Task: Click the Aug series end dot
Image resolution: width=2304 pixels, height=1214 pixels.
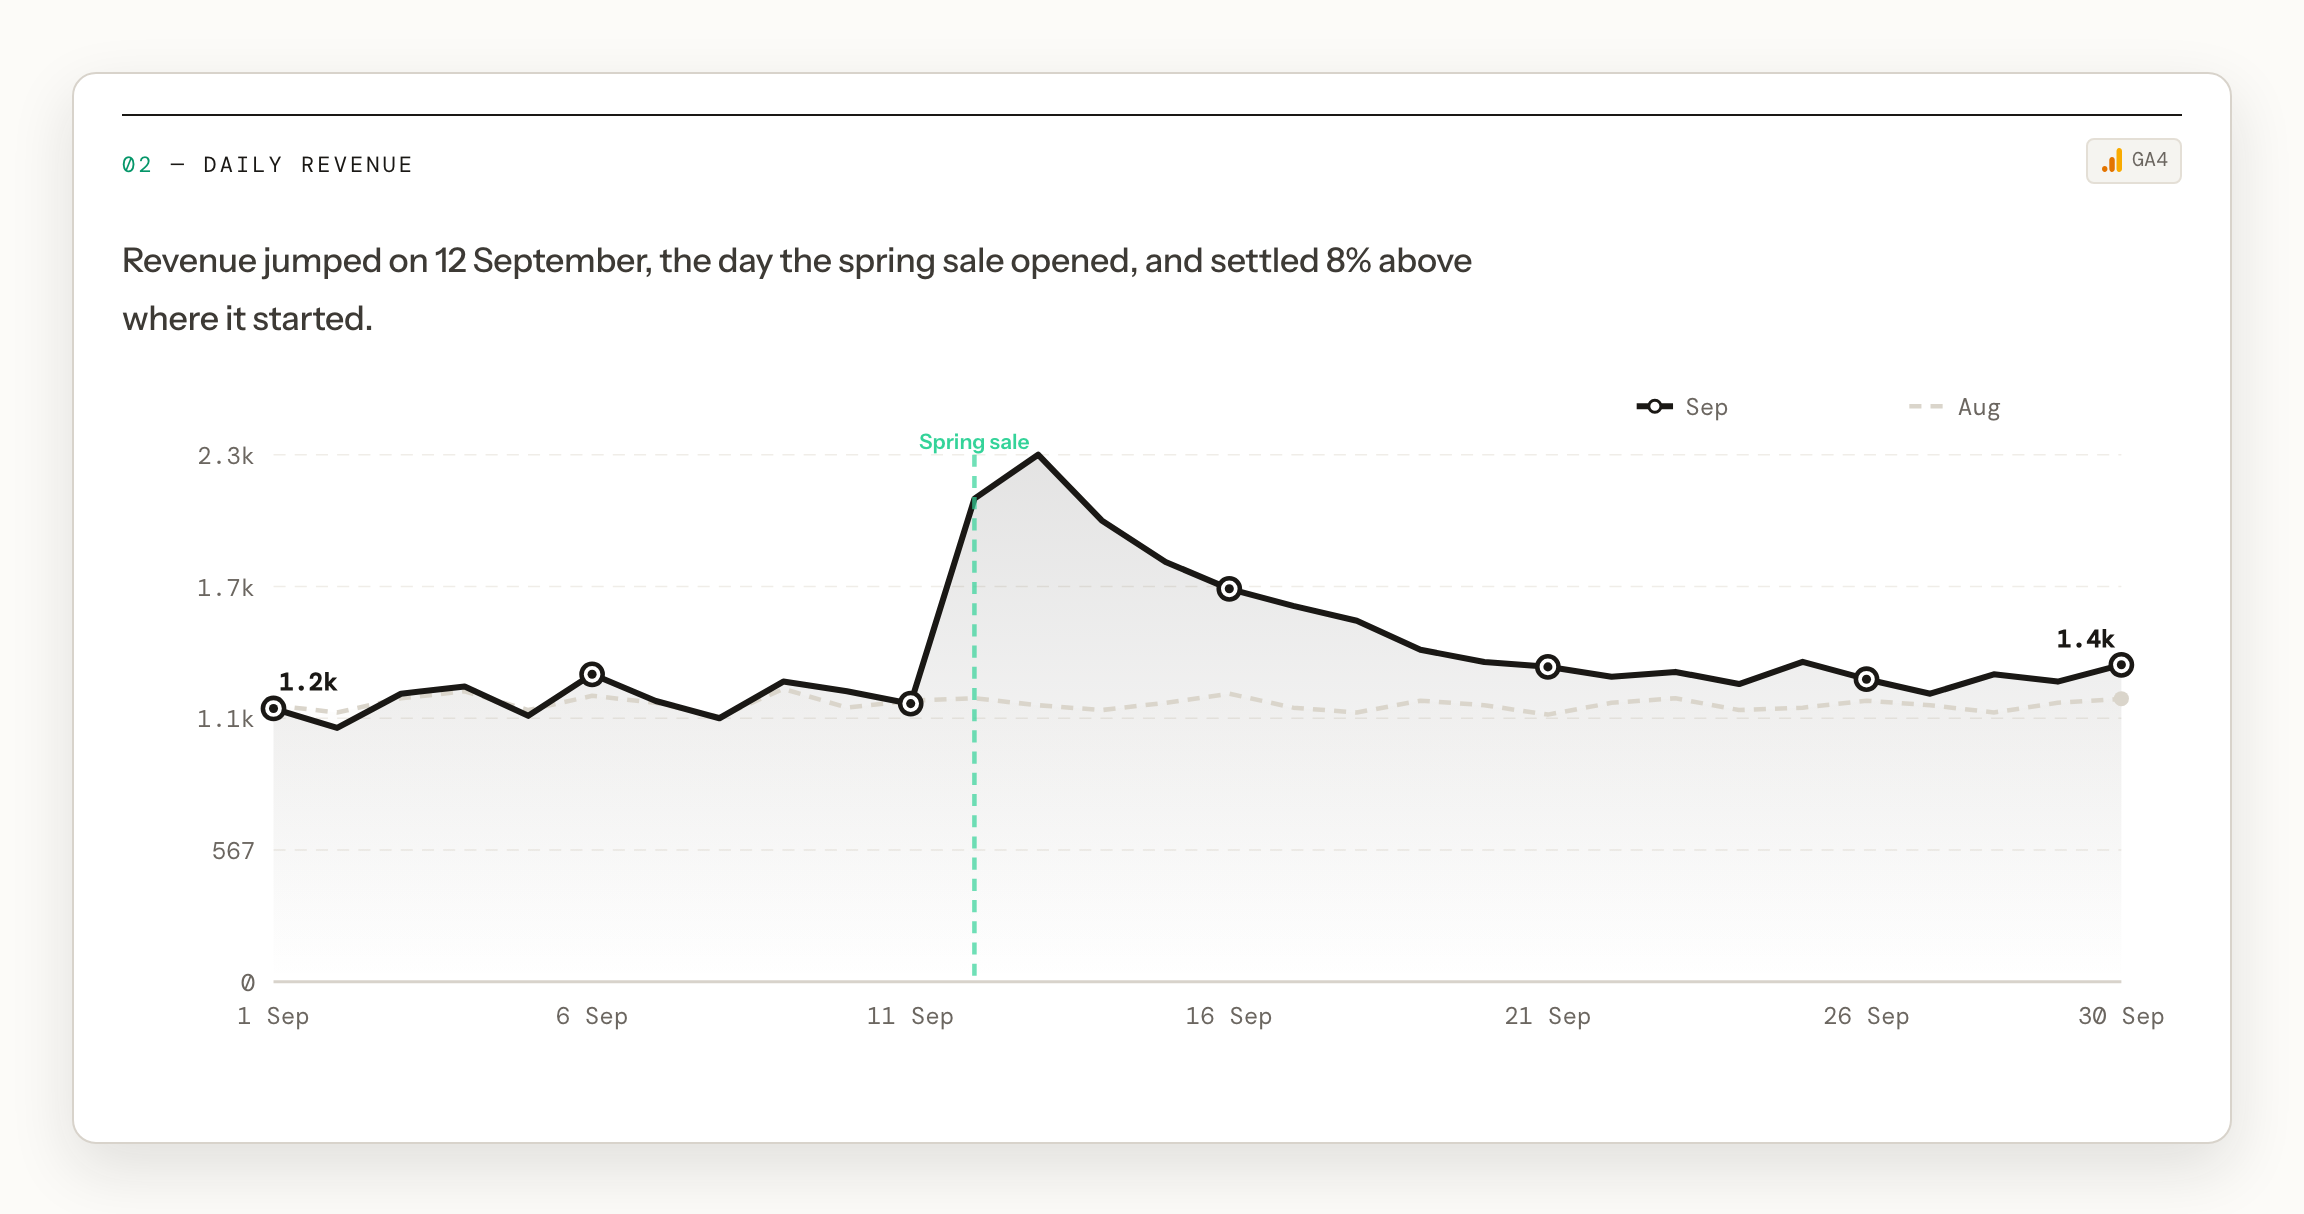Action: point(2121,699)
